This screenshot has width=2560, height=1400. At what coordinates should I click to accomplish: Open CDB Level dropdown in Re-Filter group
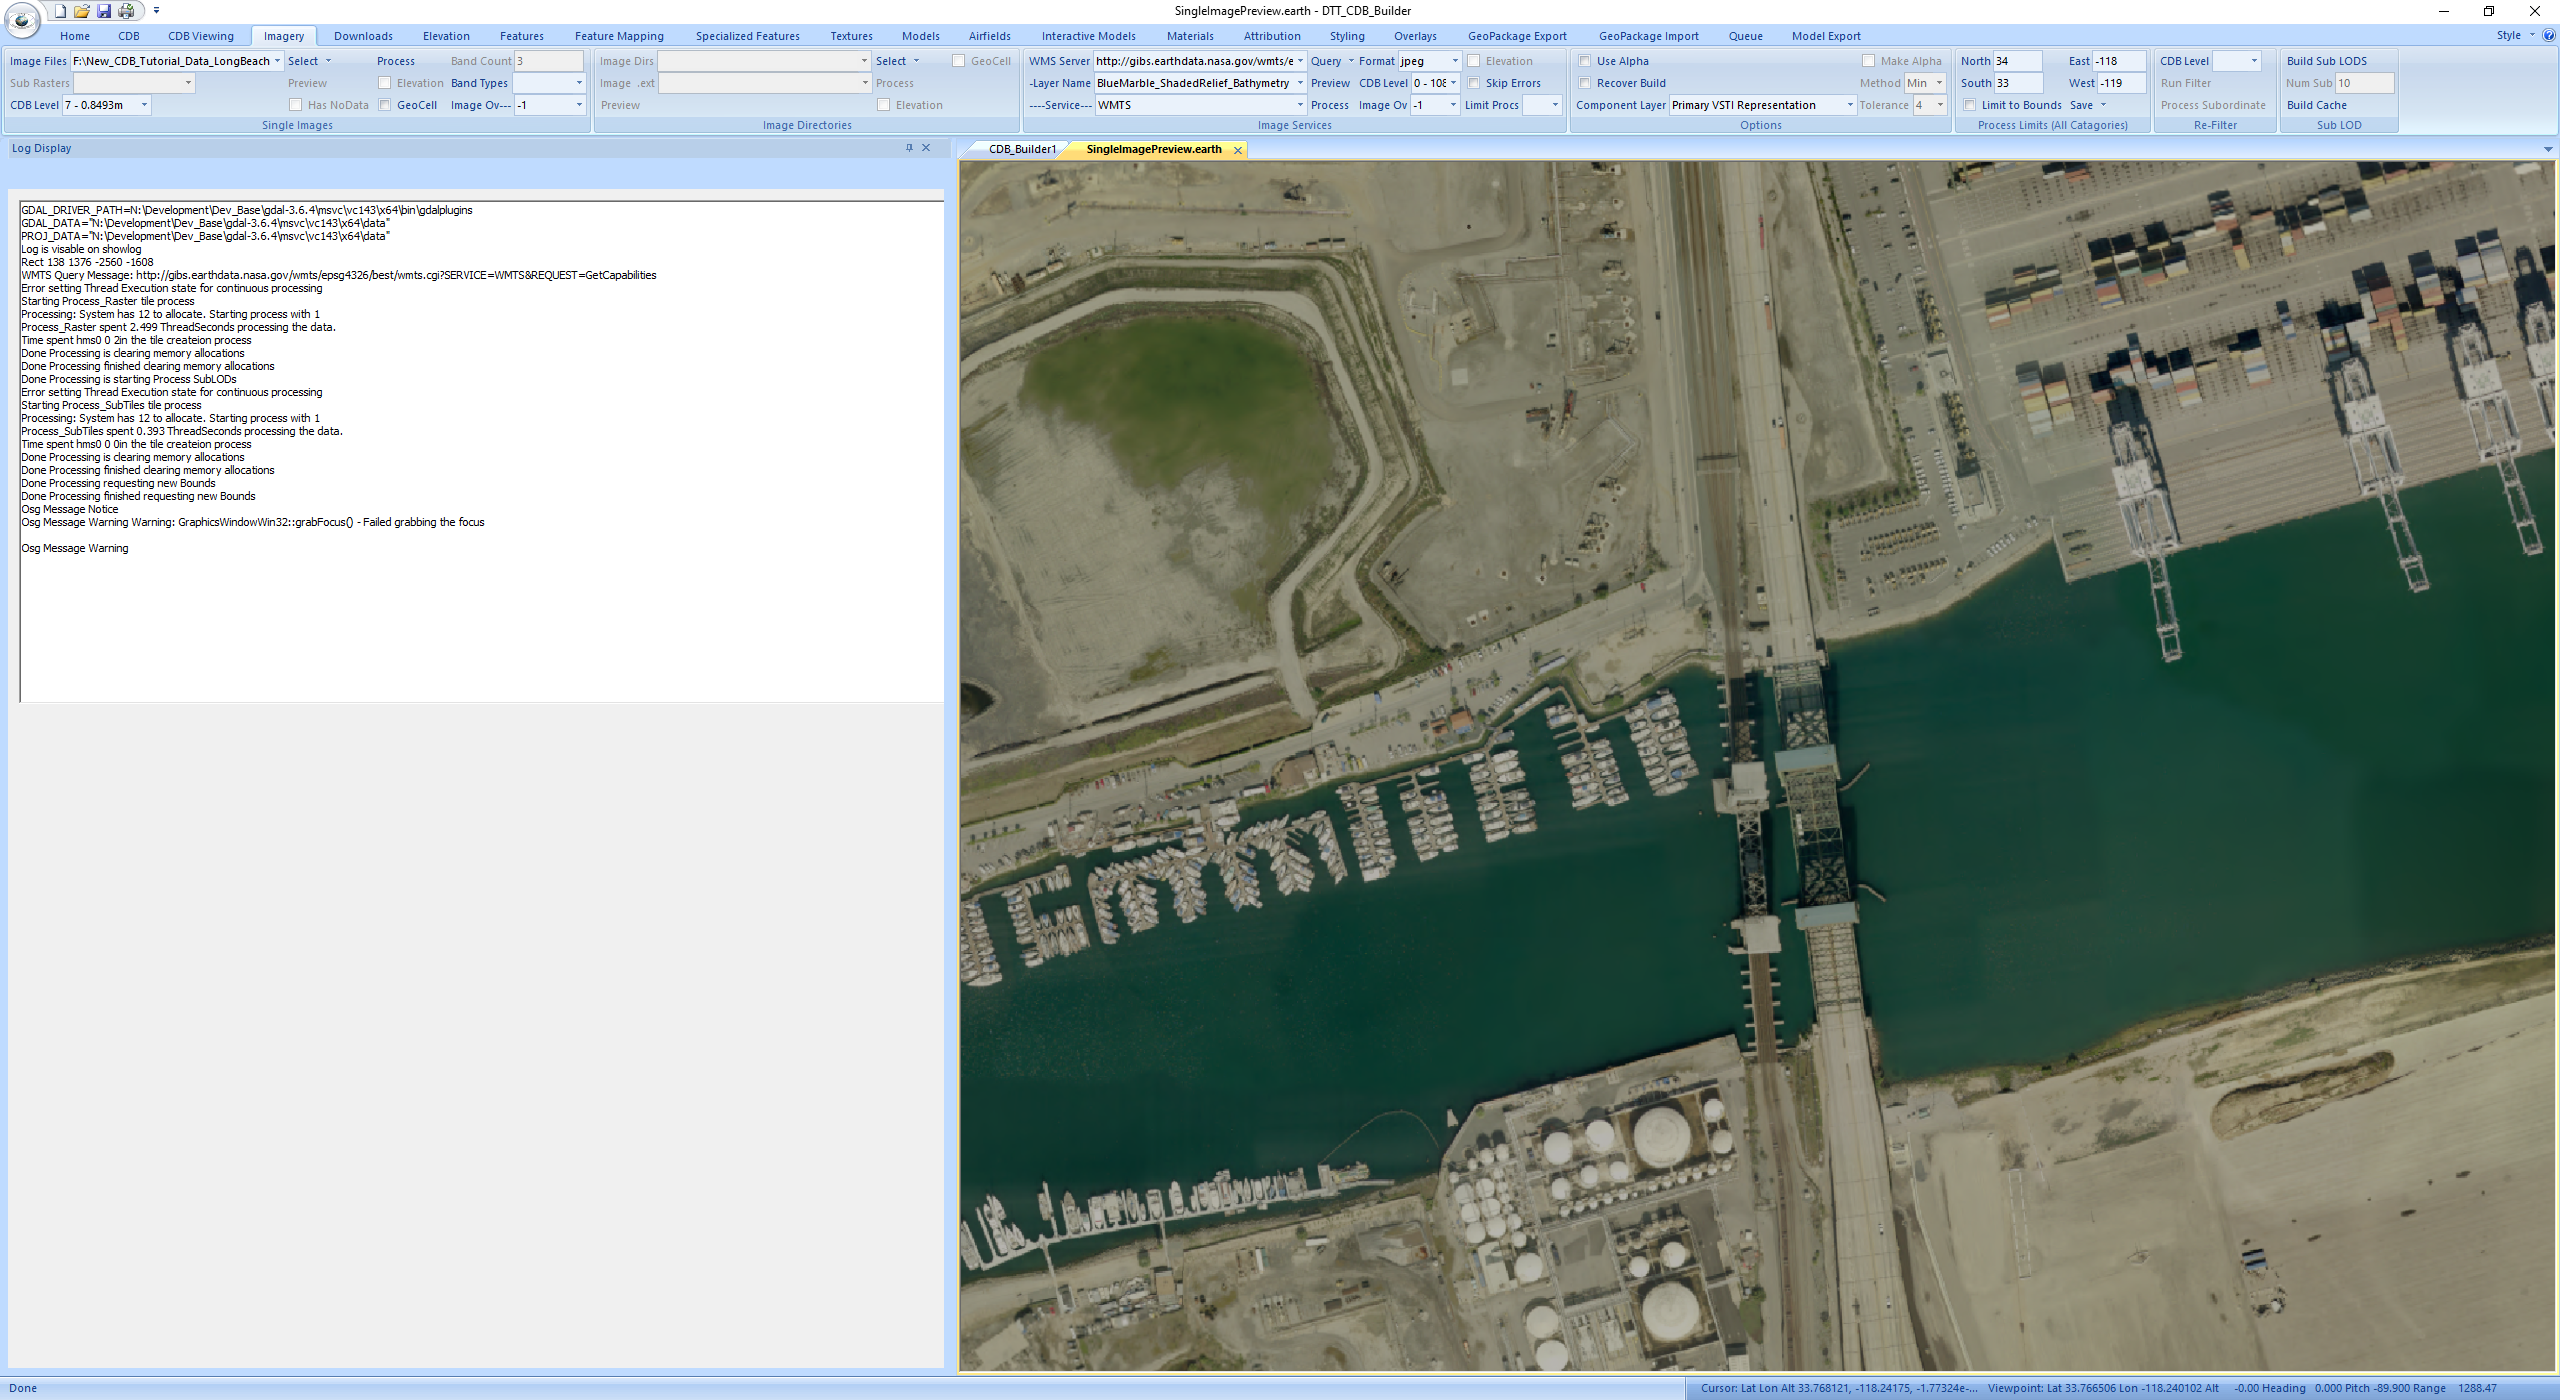pyautogui.click(x=2254, y=61)
